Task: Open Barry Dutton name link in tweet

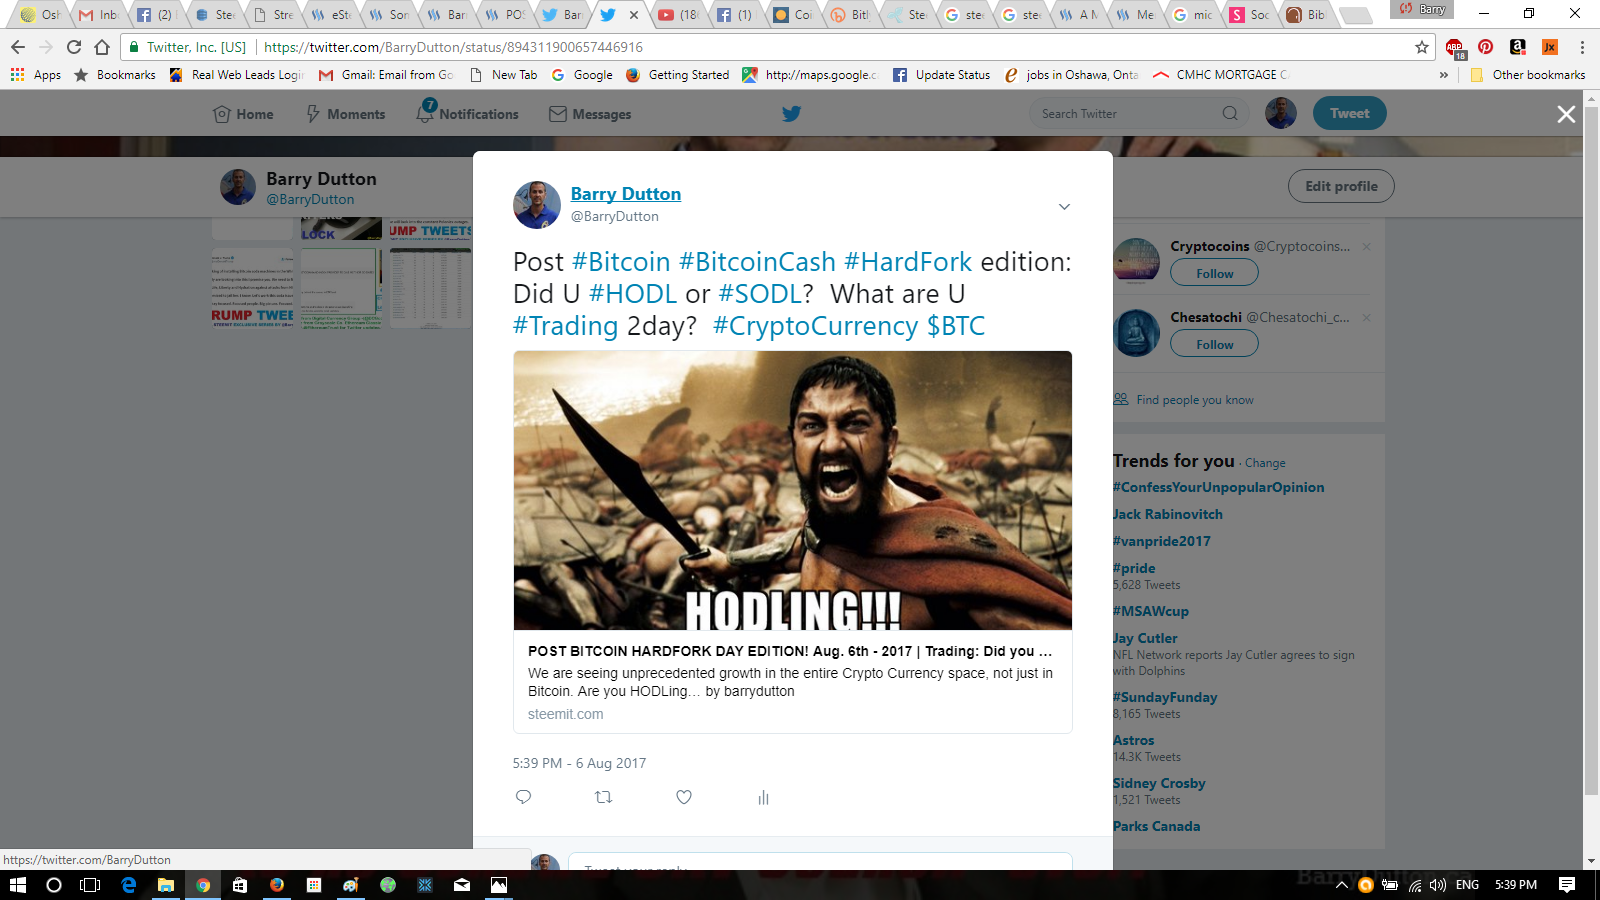Action: point(625,194)
